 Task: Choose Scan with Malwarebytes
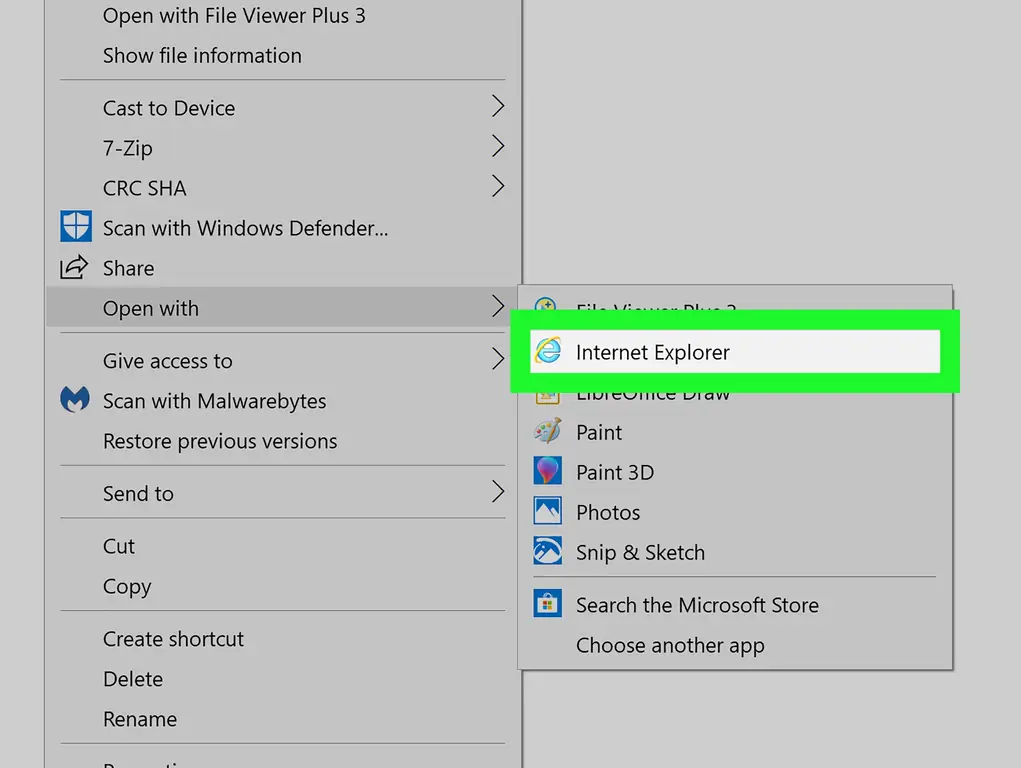pos(283,401)
